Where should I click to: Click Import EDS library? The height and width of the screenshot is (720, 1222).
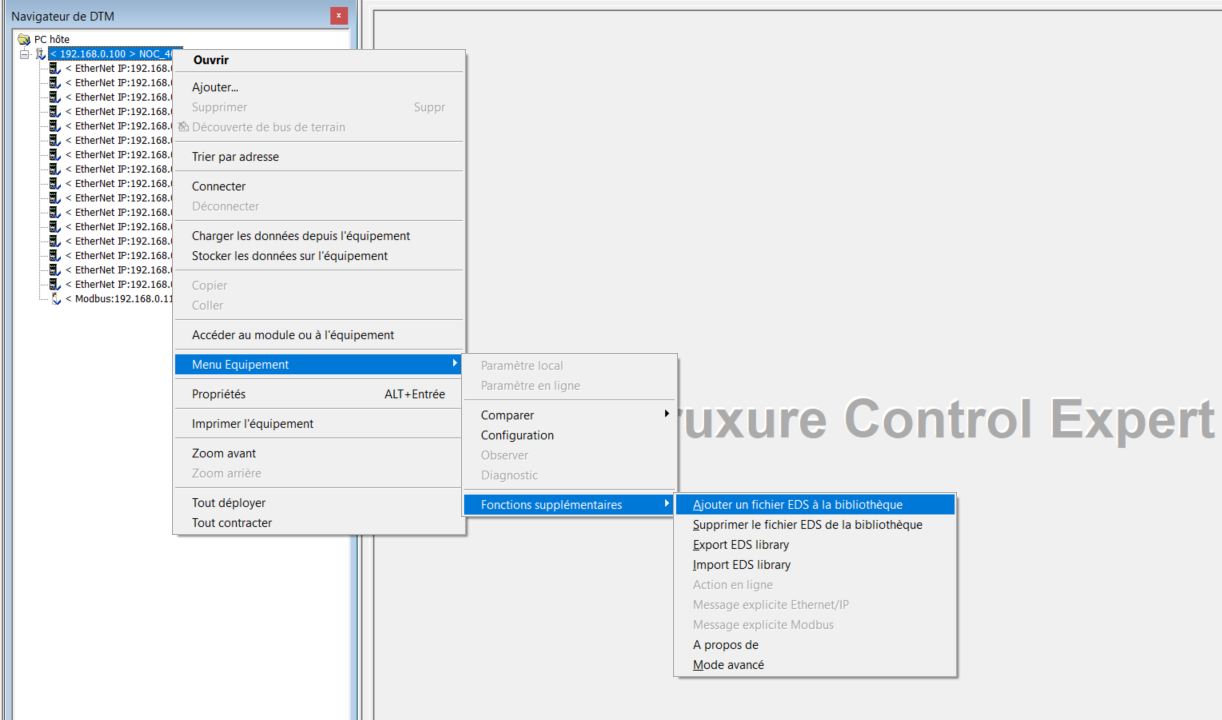(x=741, y=565)
